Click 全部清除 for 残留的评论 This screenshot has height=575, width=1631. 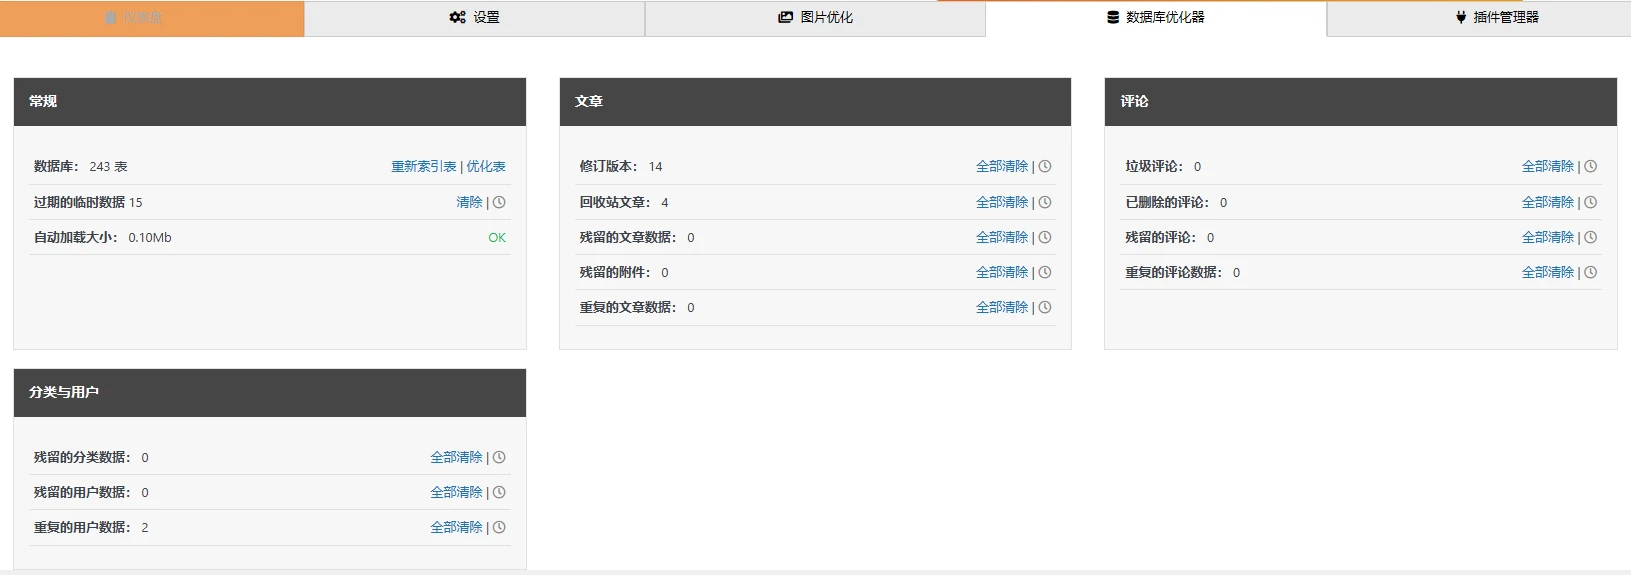[1548, 237]
